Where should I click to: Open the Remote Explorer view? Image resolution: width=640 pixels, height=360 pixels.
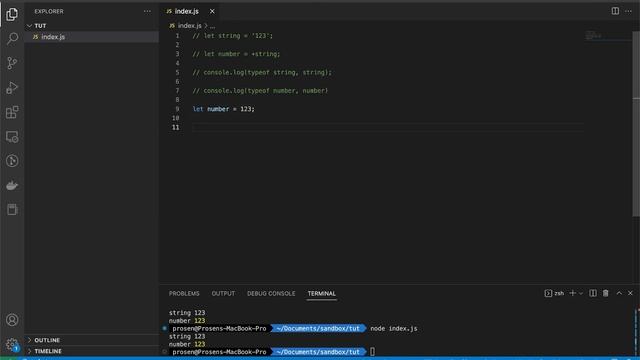[12, 137]
